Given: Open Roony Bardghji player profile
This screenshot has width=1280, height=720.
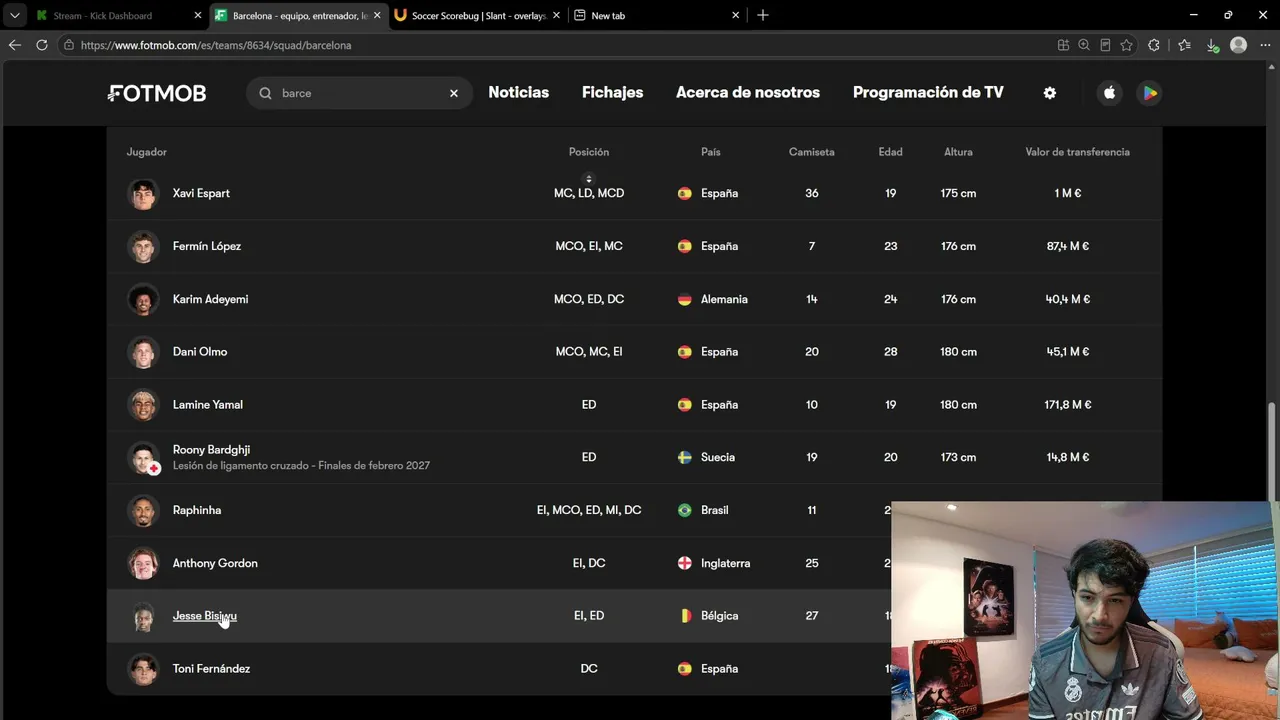Looking at the screenshot, I should tap(211, 450).
